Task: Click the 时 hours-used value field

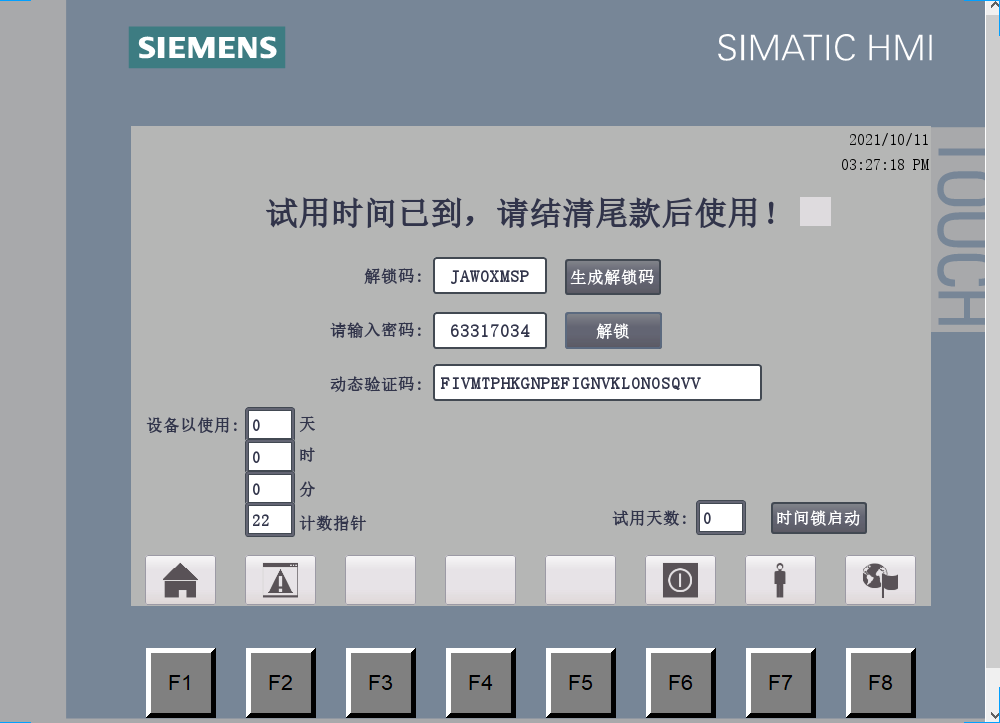Action: click(x=270, y=457)
